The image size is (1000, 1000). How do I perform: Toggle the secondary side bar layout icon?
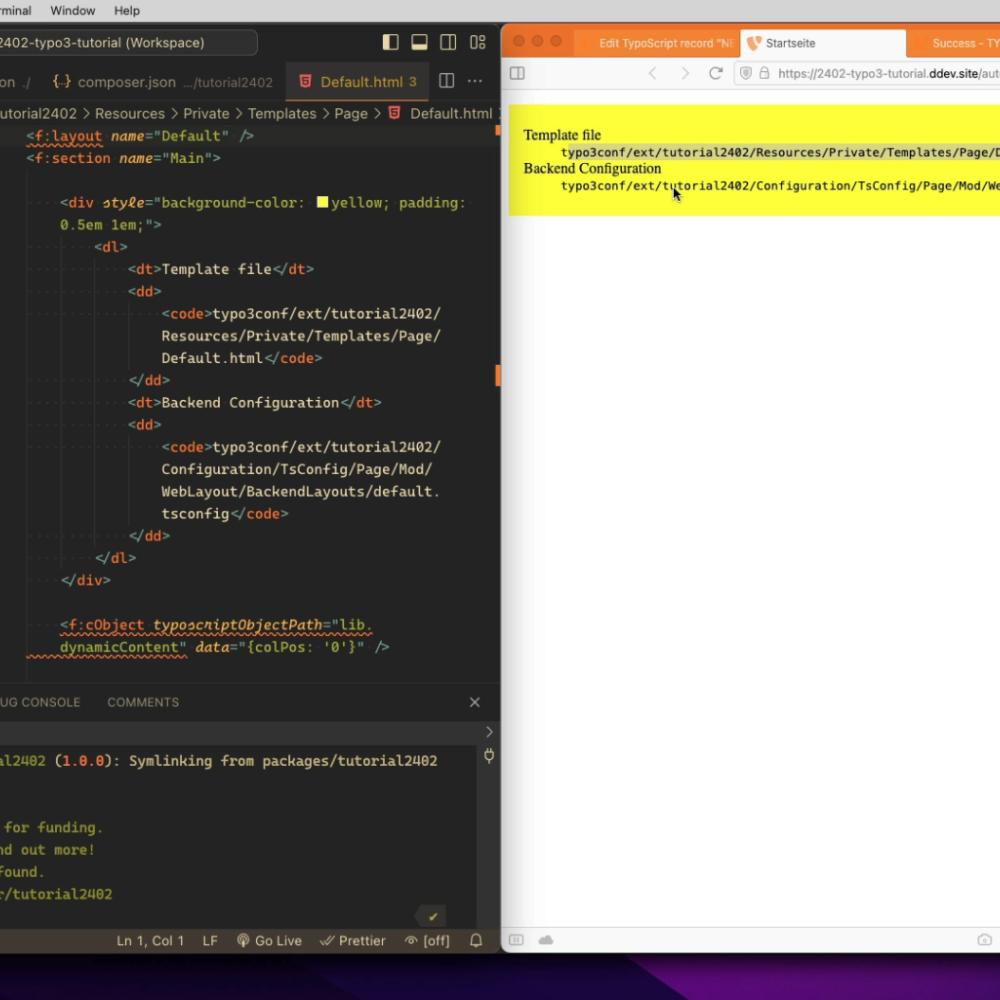(448, 43)
